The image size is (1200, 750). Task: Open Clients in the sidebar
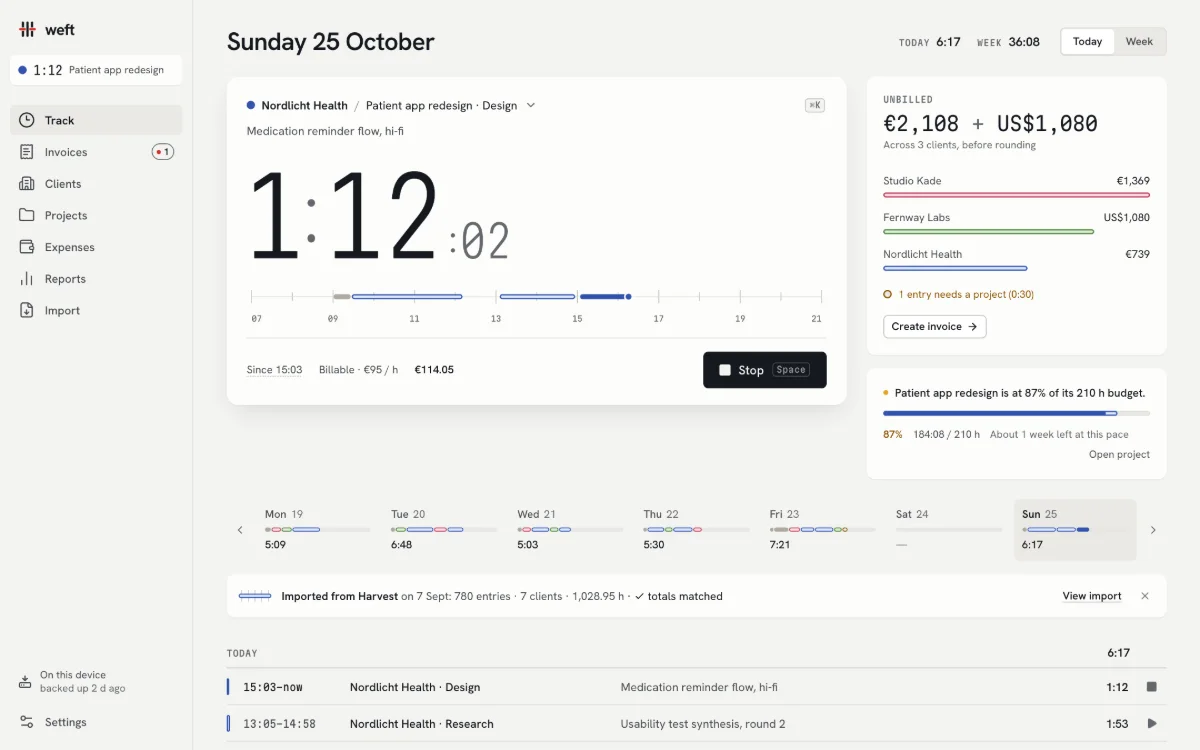point(96,184)
